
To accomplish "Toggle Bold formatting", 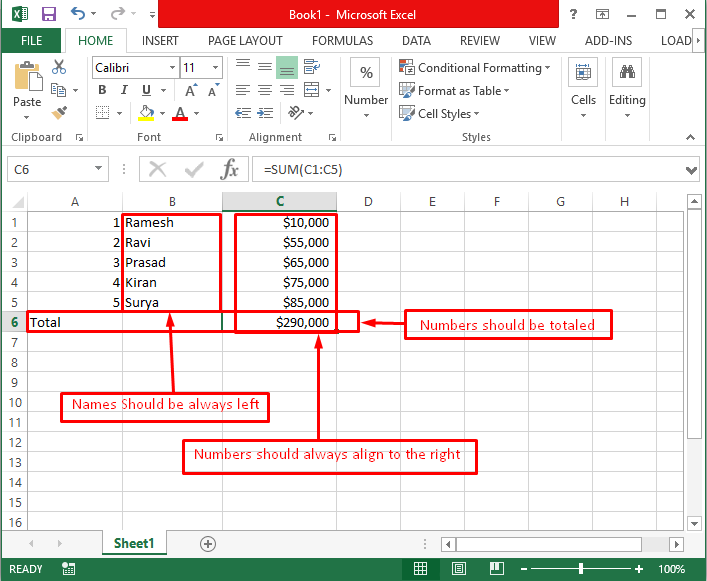I will 102,90.
